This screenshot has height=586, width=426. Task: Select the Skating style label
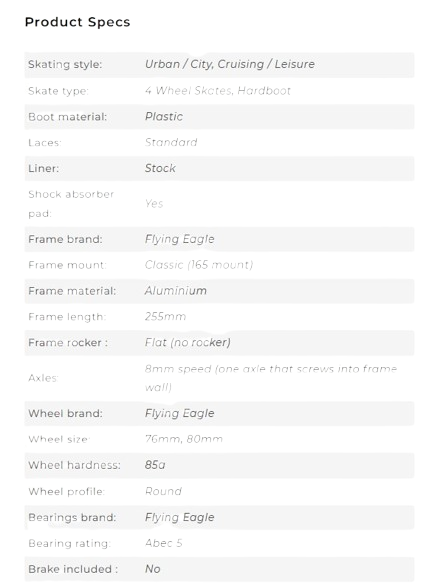point(65,64)
